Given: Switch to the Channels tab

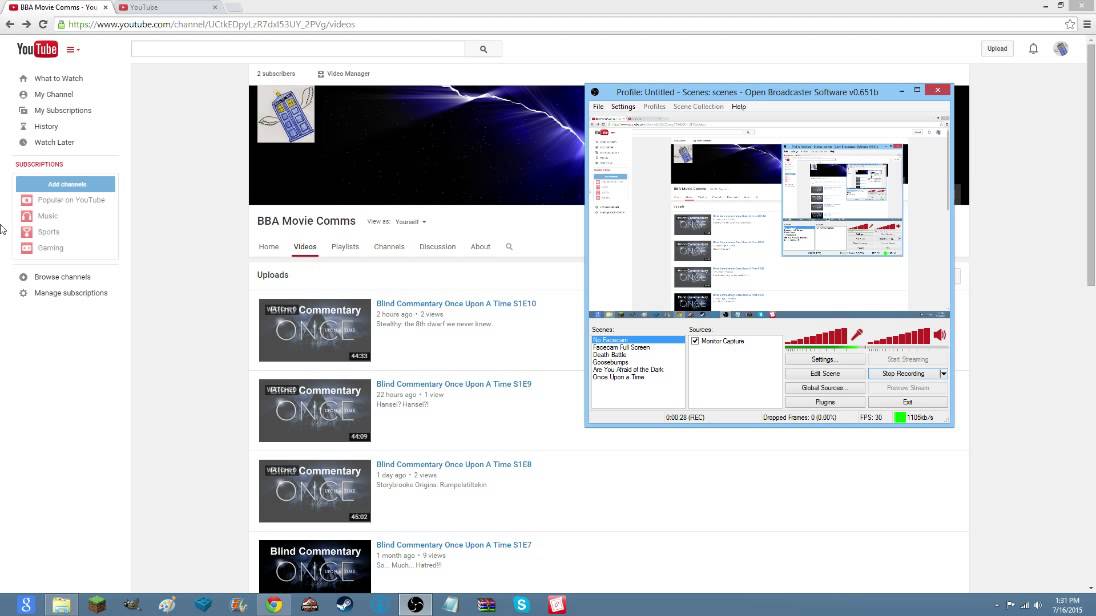Looking at the screenshot, I should (x=389, y=247).
